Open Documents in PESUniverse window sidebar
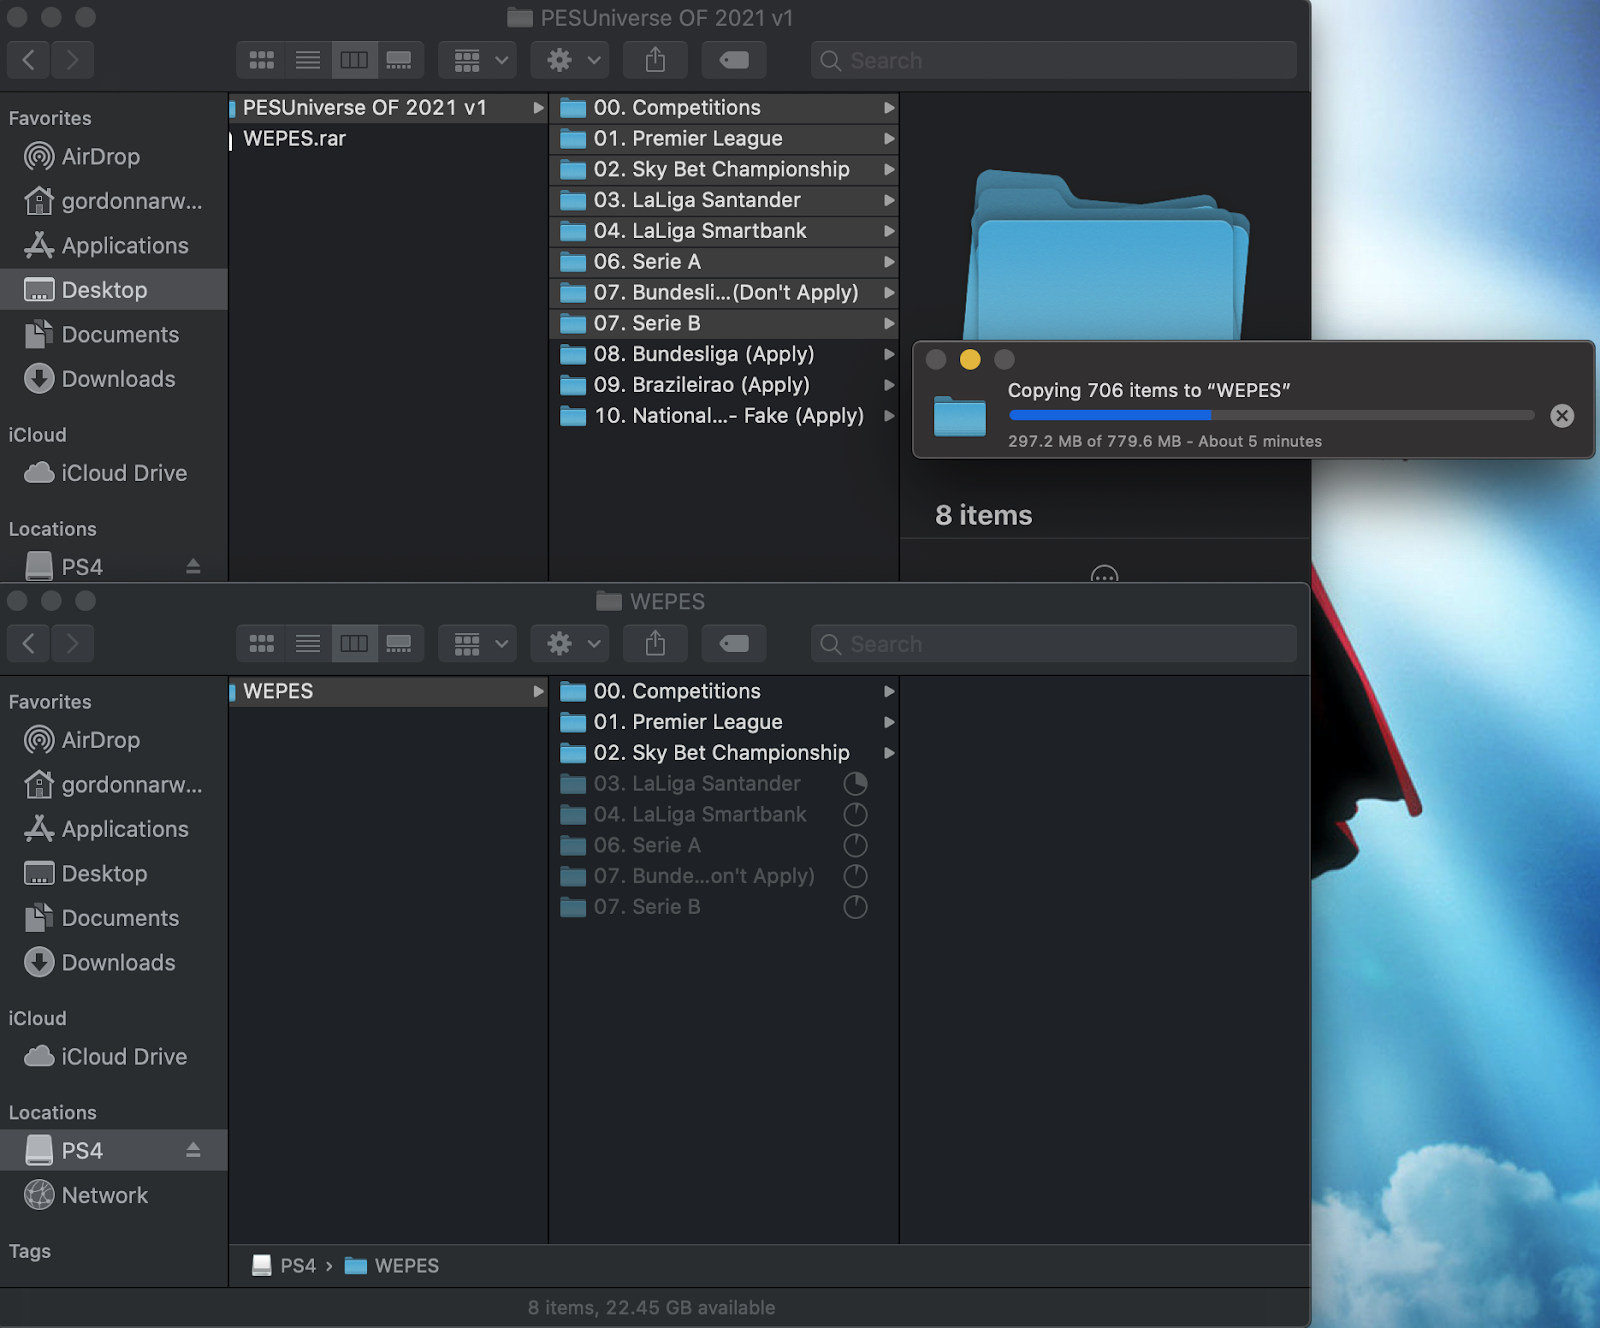 point(114,334)
